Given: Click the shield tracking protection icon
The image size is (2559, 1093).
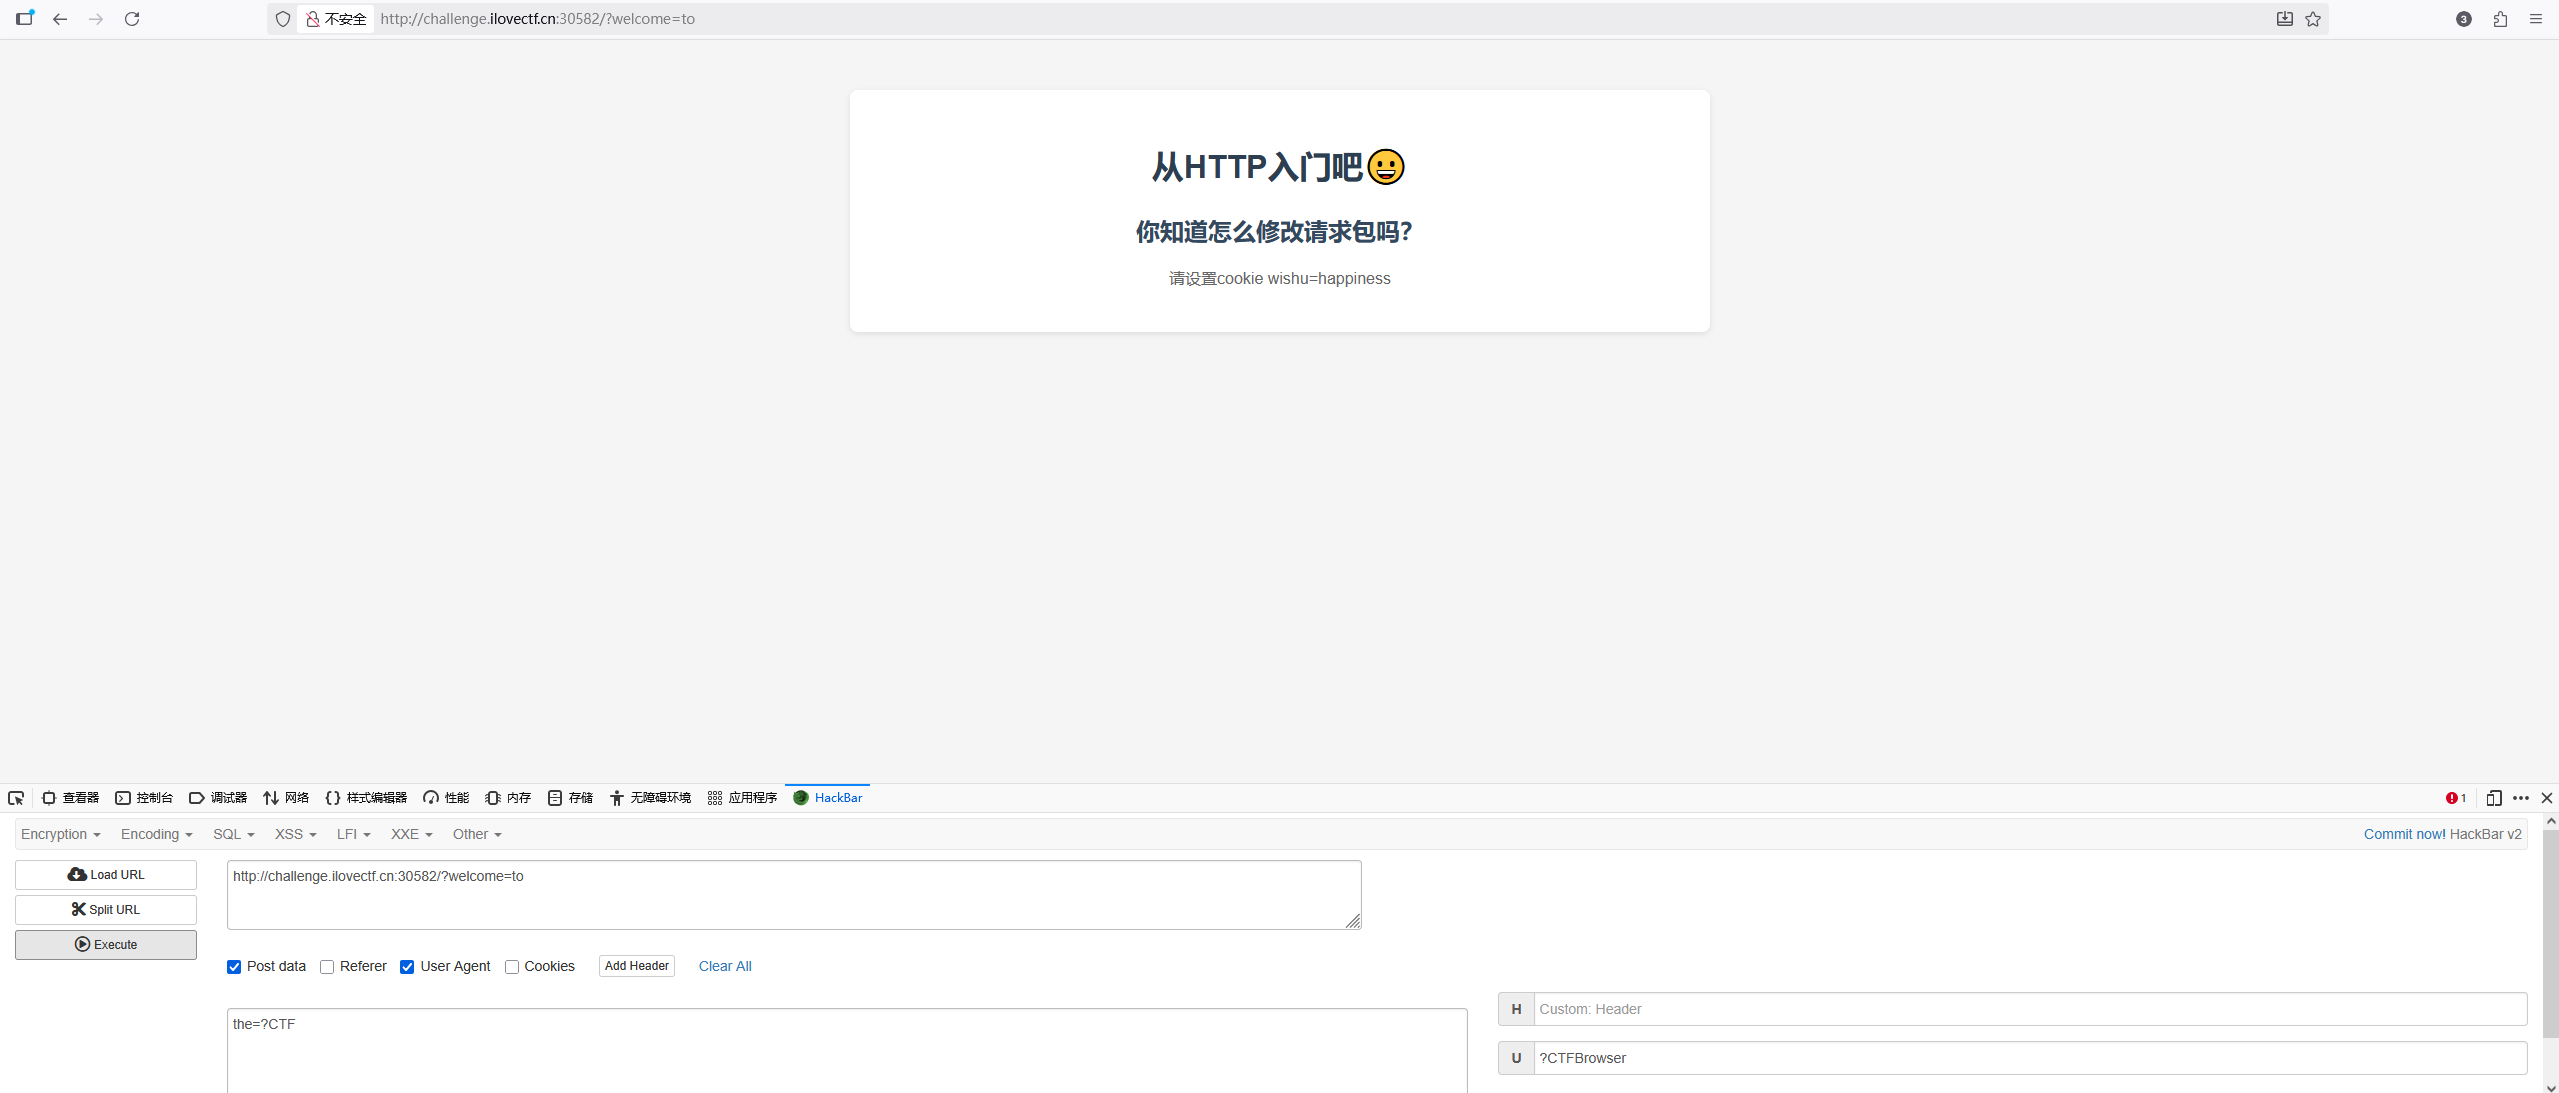Looking at the screenshot, I should [283, 19].
